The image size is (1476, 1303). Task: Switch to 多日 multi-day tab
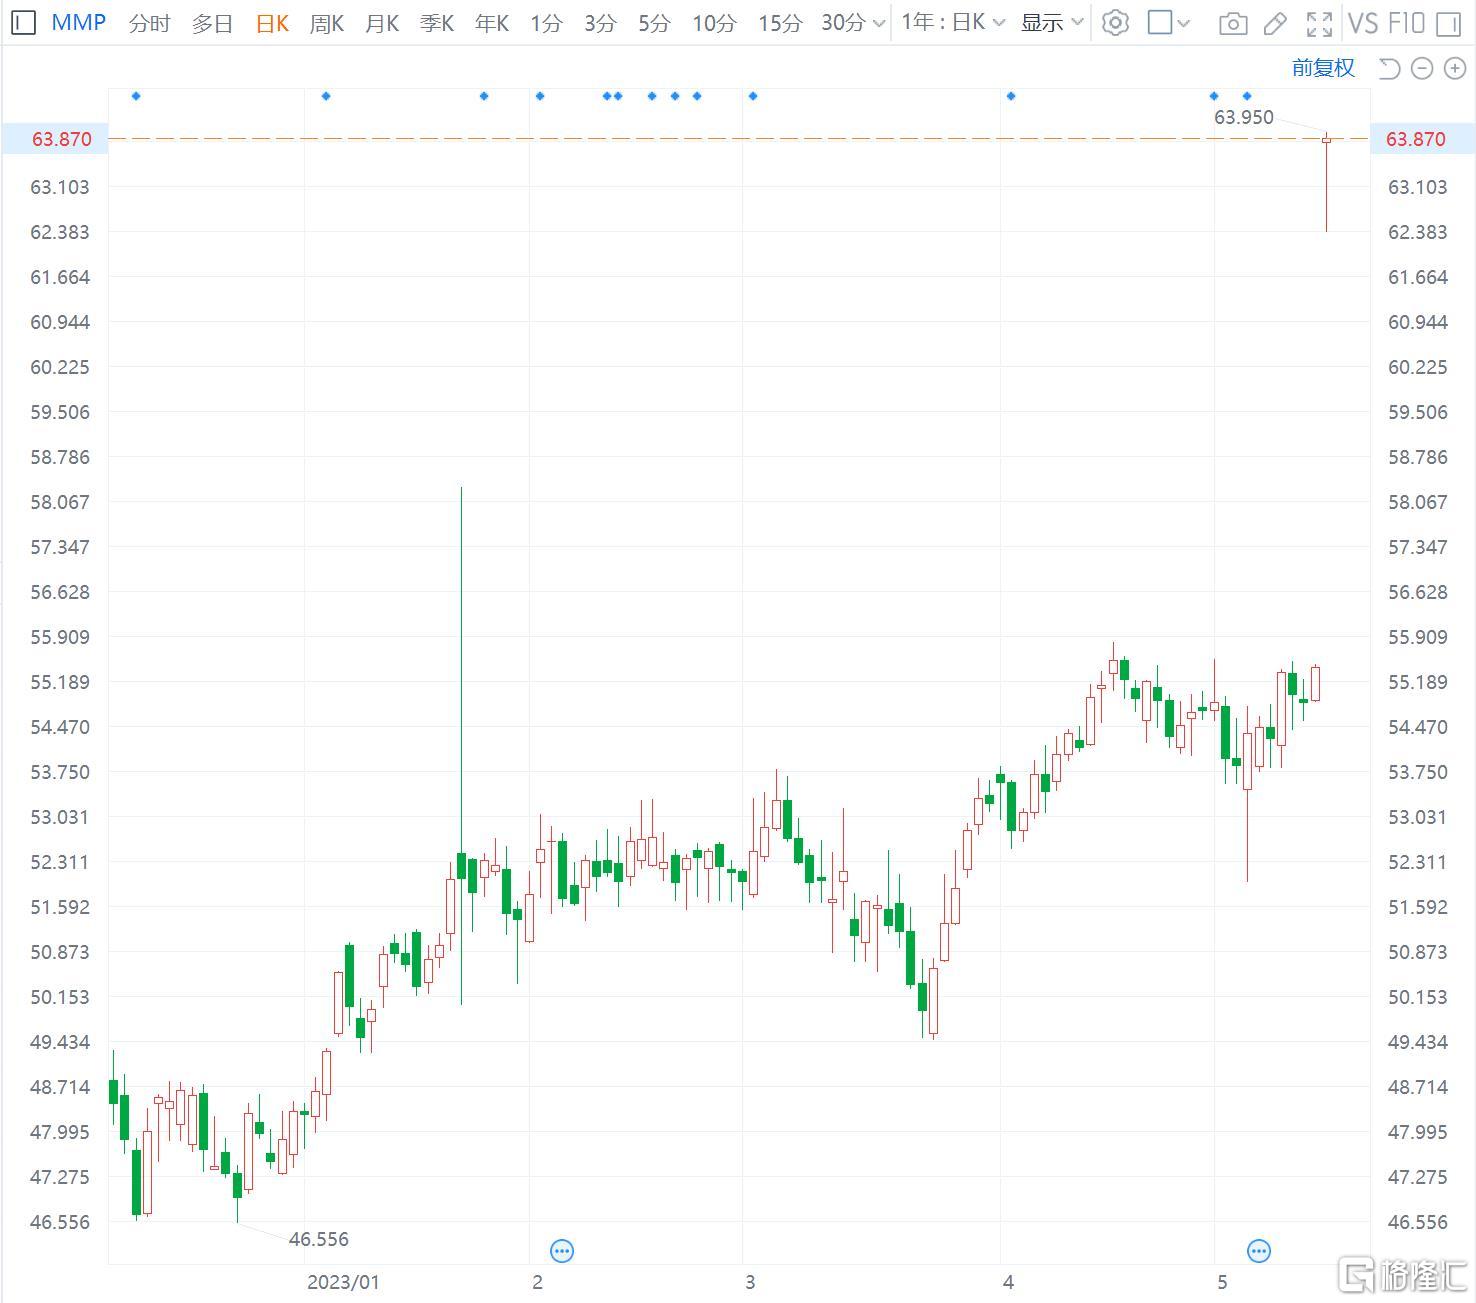pyautogui.click(x=212, y=23)
